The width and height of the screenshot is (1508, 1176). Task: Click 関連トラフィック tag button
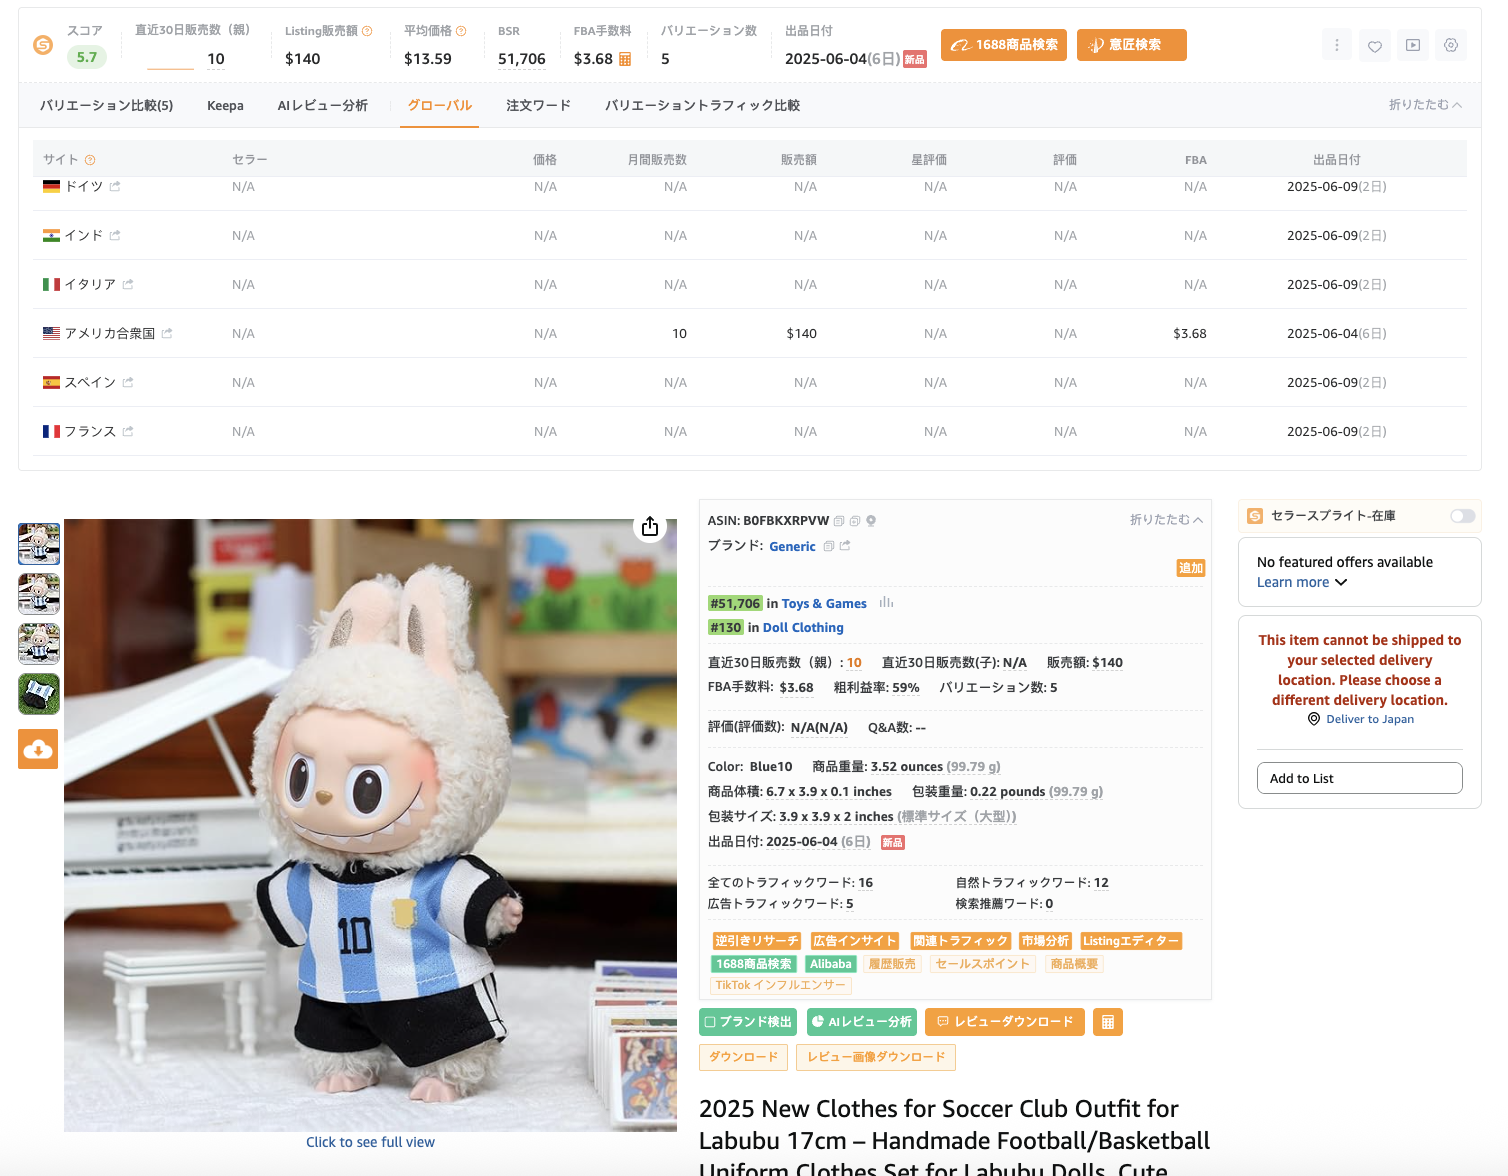pyautogui.click(x=960, y=941)
